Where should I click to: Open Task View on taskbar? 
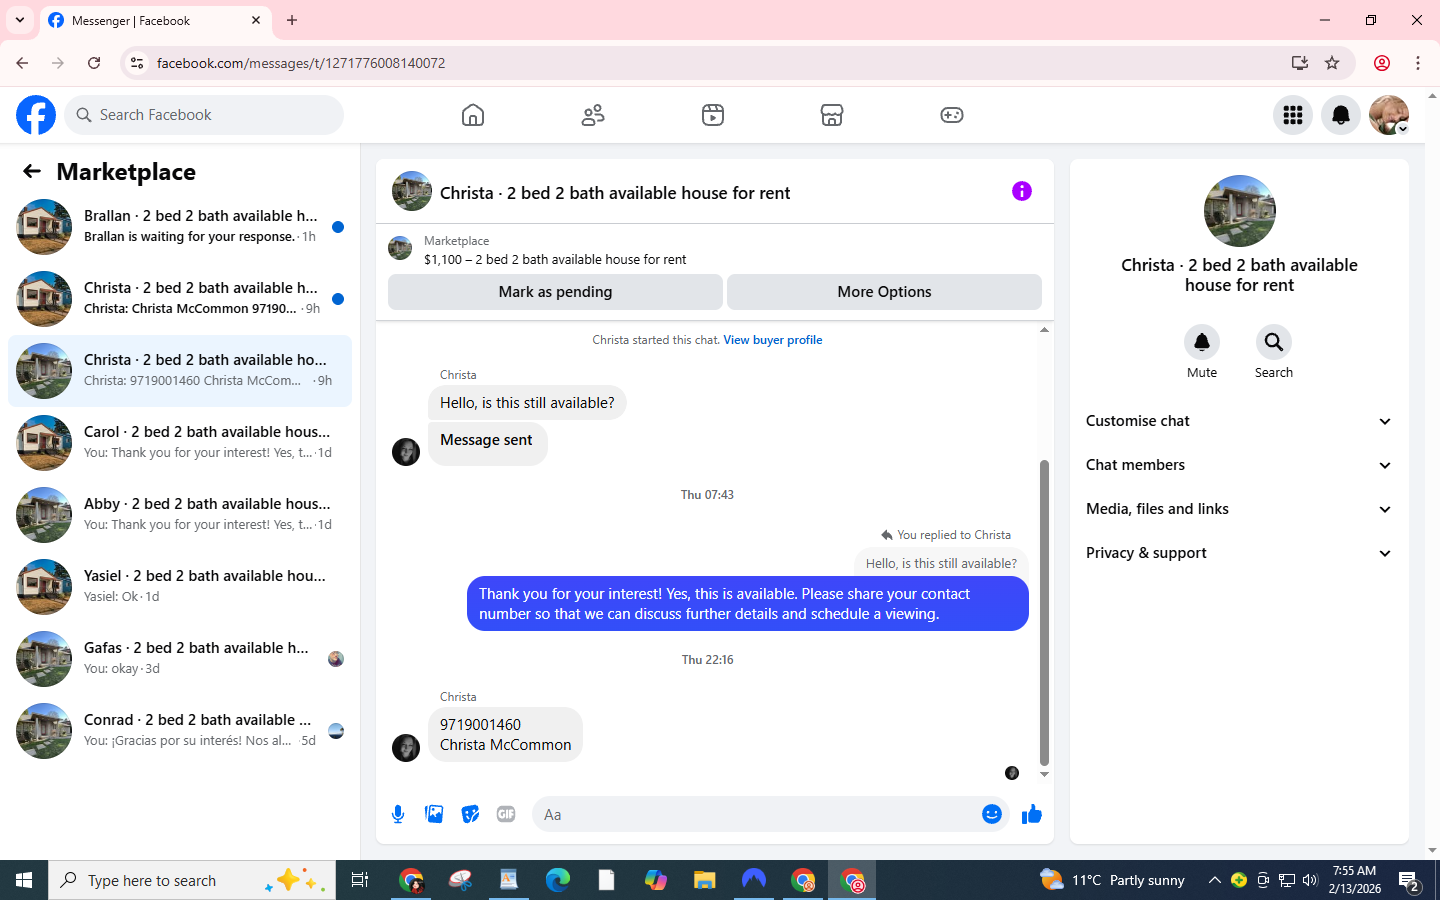tap(360, 880)
